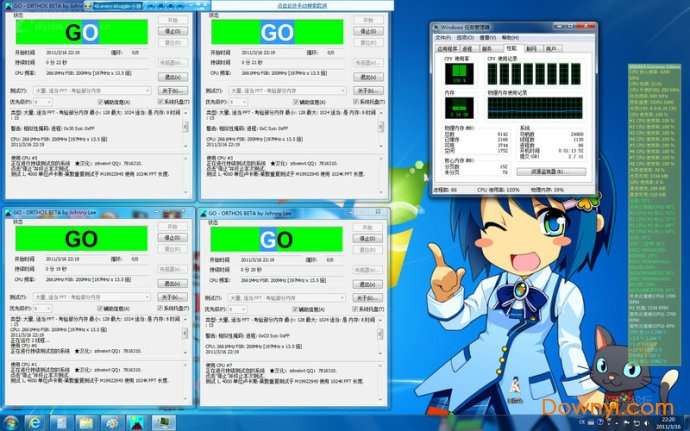Viewport: 690px width, 431px height.
Task: Click the 内存 usage gauge in Task Manager
Action: click(459, 108)
